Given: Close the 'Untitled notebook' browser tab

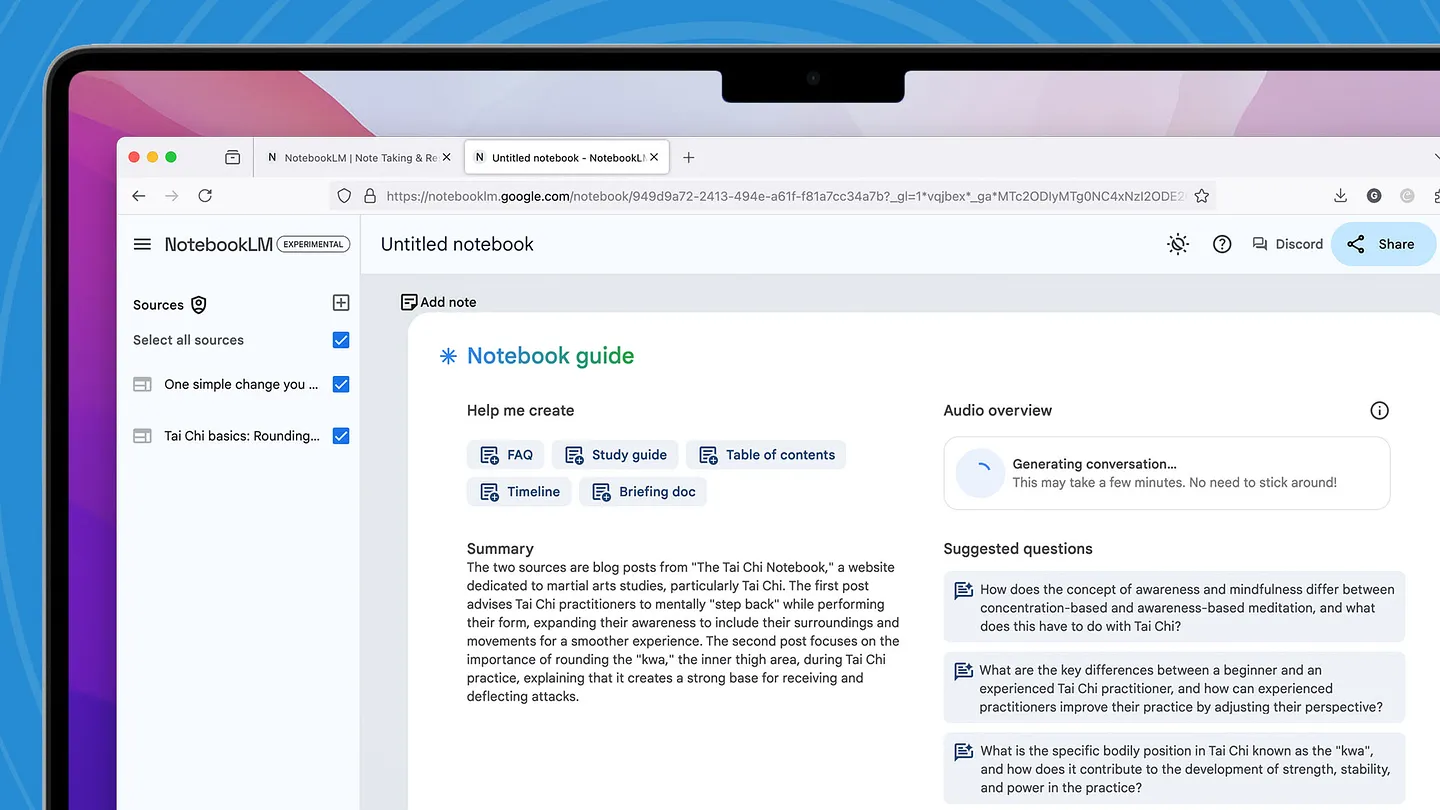Looking at the screenshot, I should [655, 157].
